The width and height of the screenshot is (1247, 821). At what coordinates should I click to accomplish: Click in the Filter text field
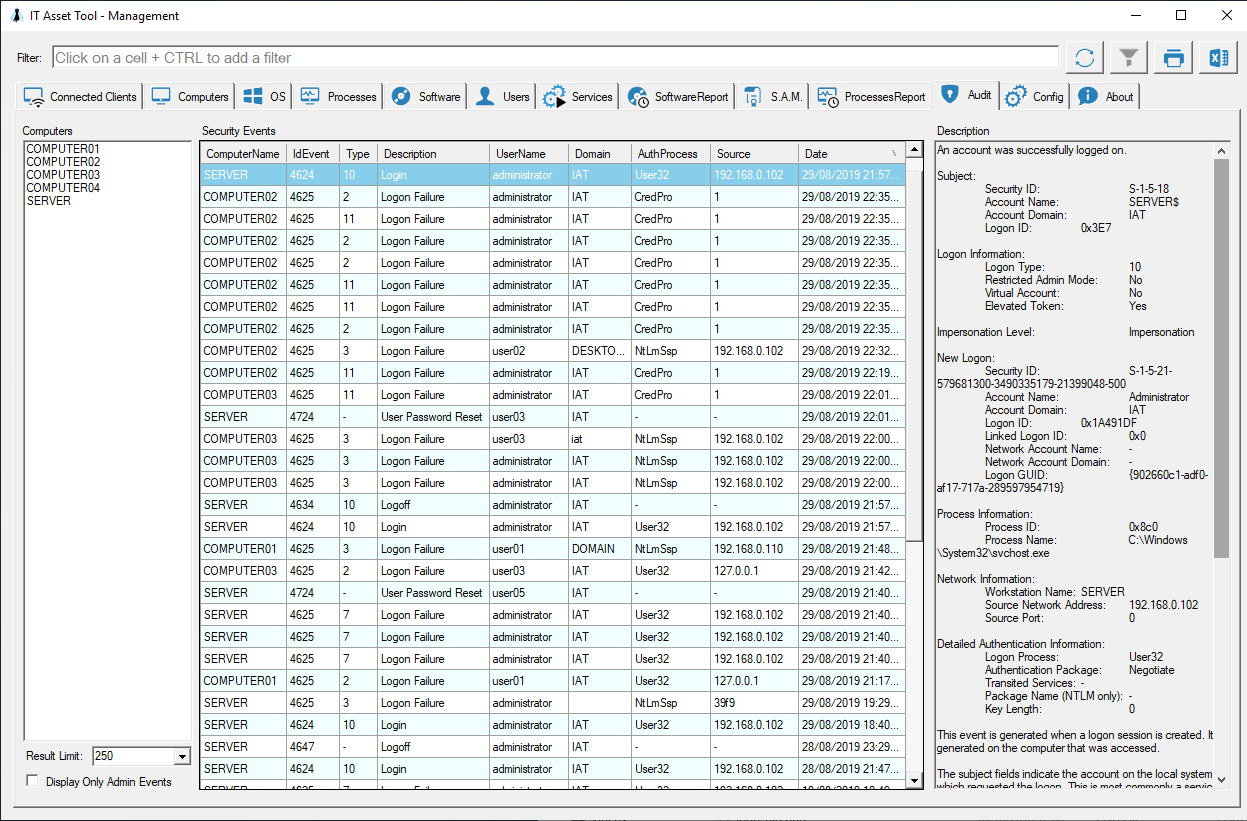(555, 58)
